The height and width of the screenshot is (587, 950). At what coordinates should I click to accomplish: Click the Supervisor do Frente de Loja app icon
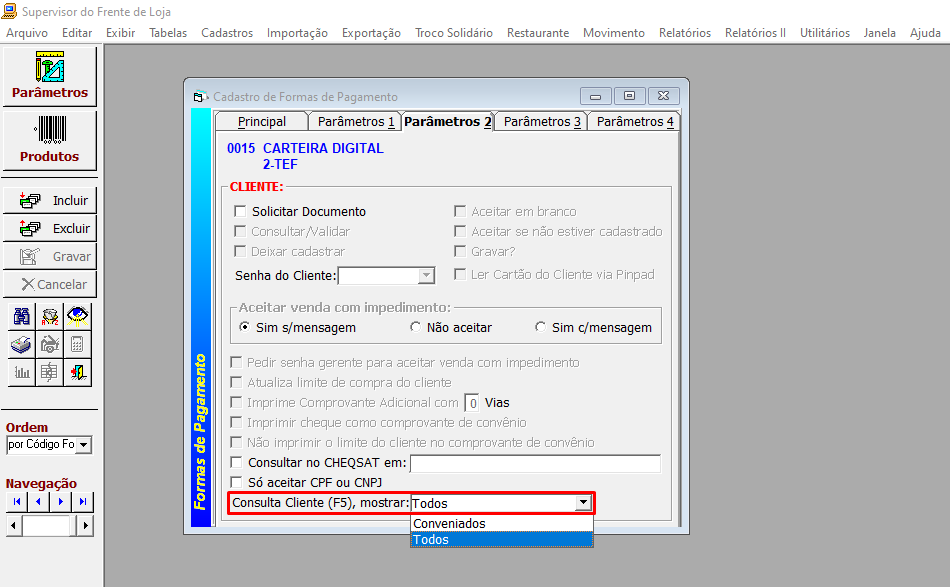pos(9,11)
